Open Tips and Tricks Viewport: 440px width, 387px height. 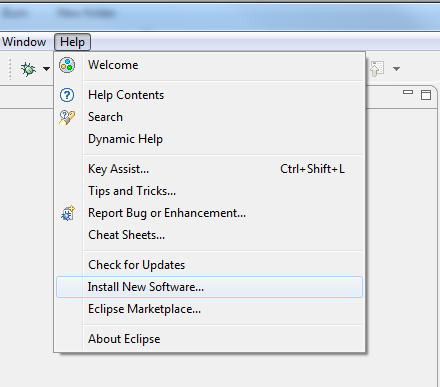click(x=209, y=191)
